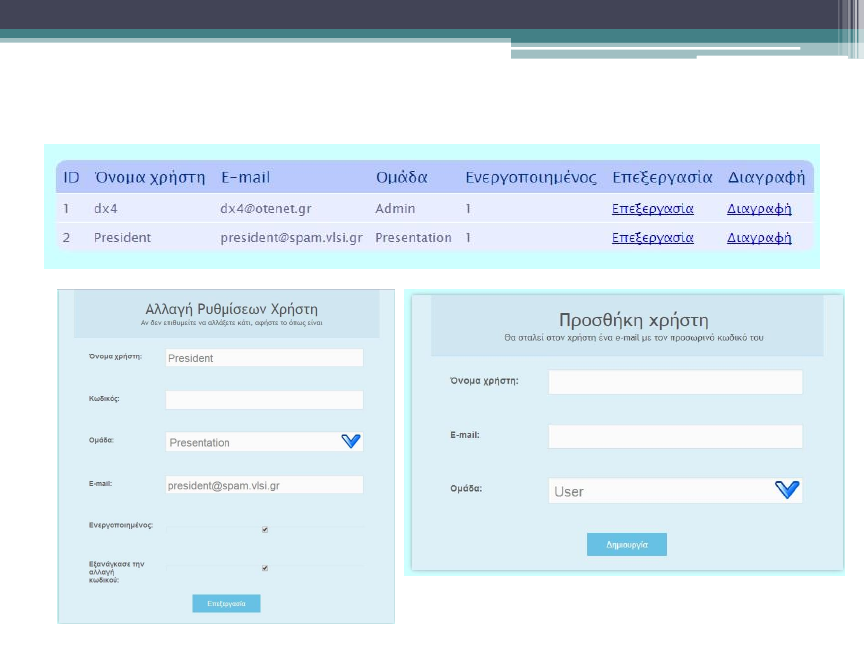Click the Διαγραφή link for user dx4

click(759, 209)
